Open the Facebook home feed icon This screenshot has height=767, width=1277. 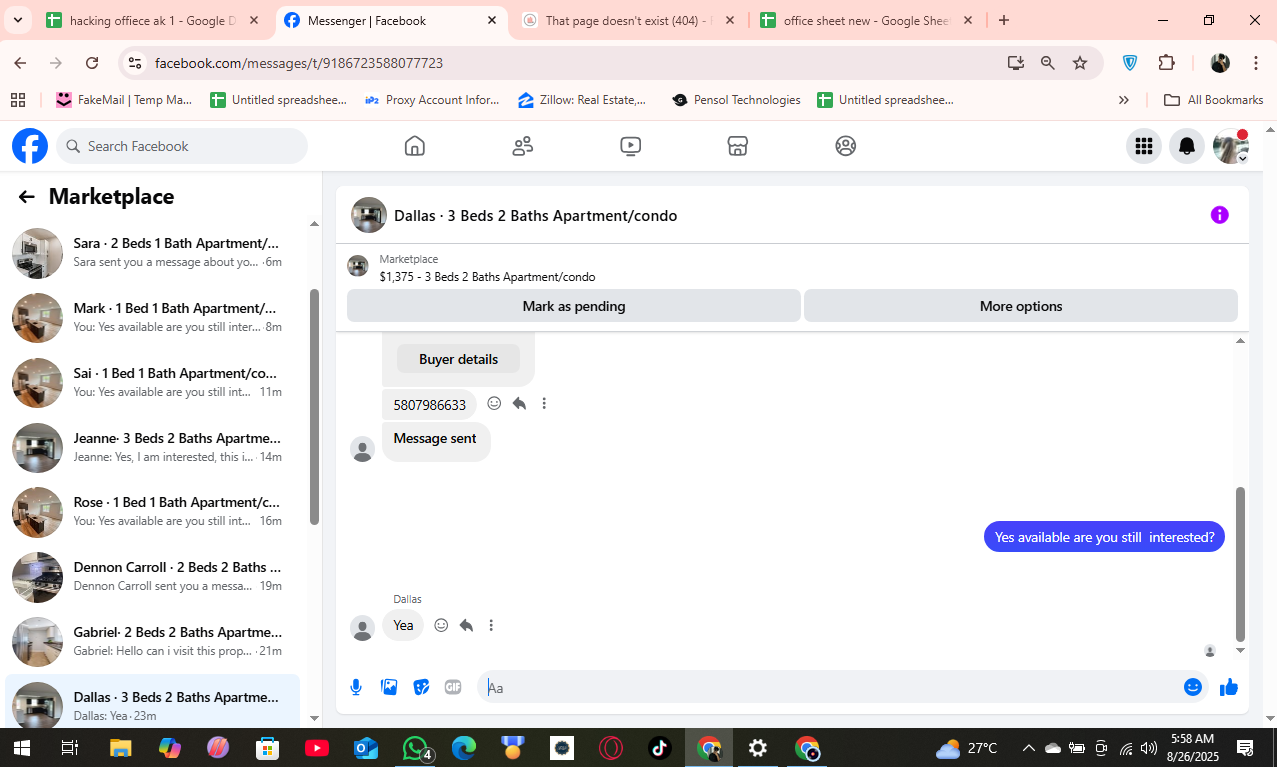point(414,146)
